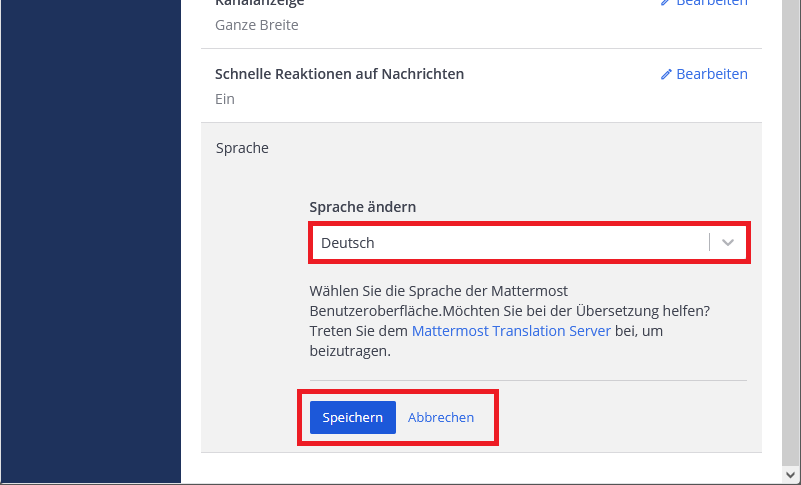The image size is (801, 485).
Task: Click the Ein status under Schnelle Reaktionen
Action: point(224,99)
